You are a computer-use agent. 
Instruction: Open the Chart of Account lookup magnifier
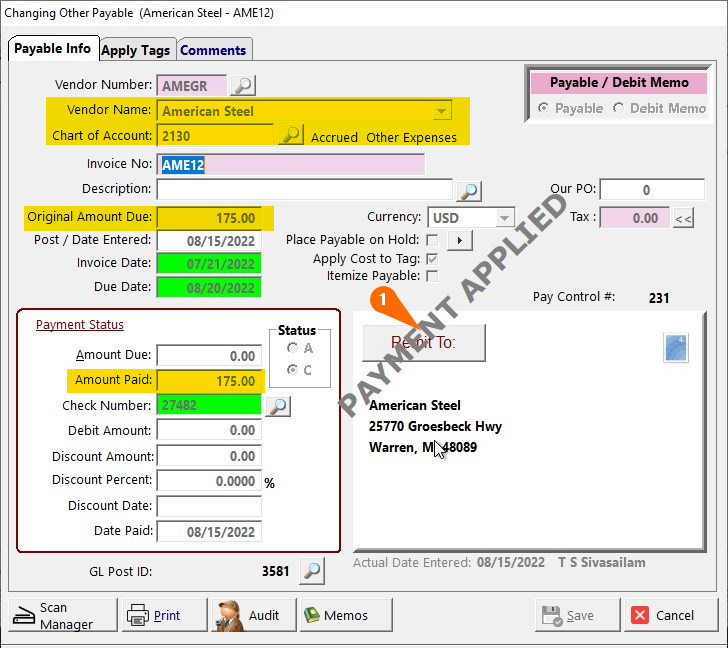point(290,135)
